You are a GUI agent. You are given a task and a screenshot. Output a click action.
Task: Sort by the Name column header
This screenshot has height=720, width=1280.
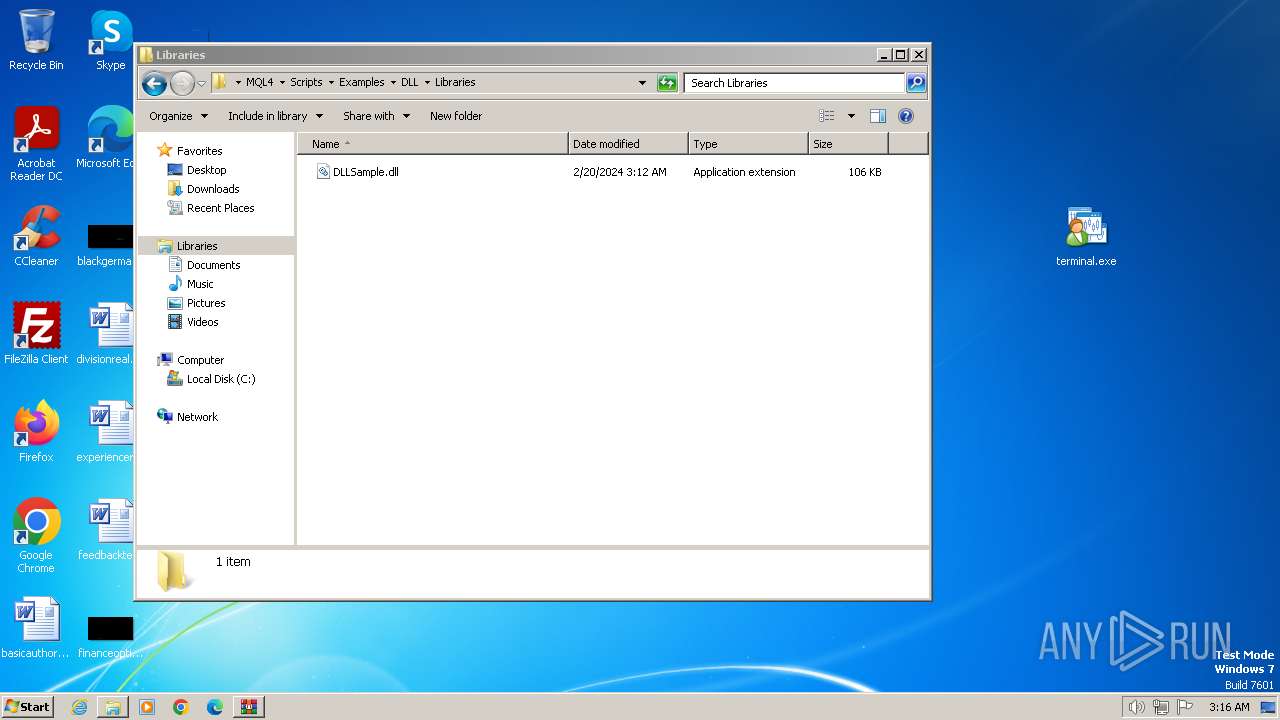click(x=433, y=144)
